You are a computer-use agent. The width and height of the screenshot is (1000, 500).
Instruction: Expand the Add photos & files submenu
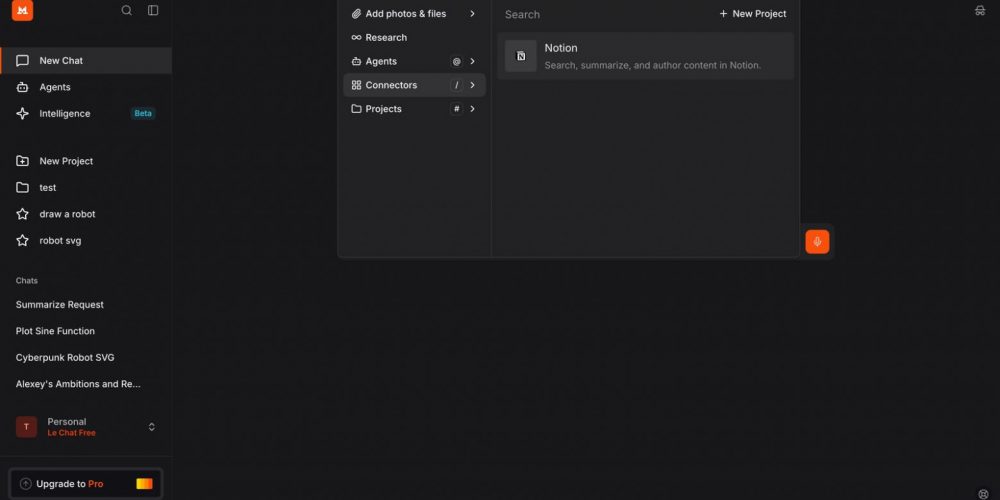(472, 14)
